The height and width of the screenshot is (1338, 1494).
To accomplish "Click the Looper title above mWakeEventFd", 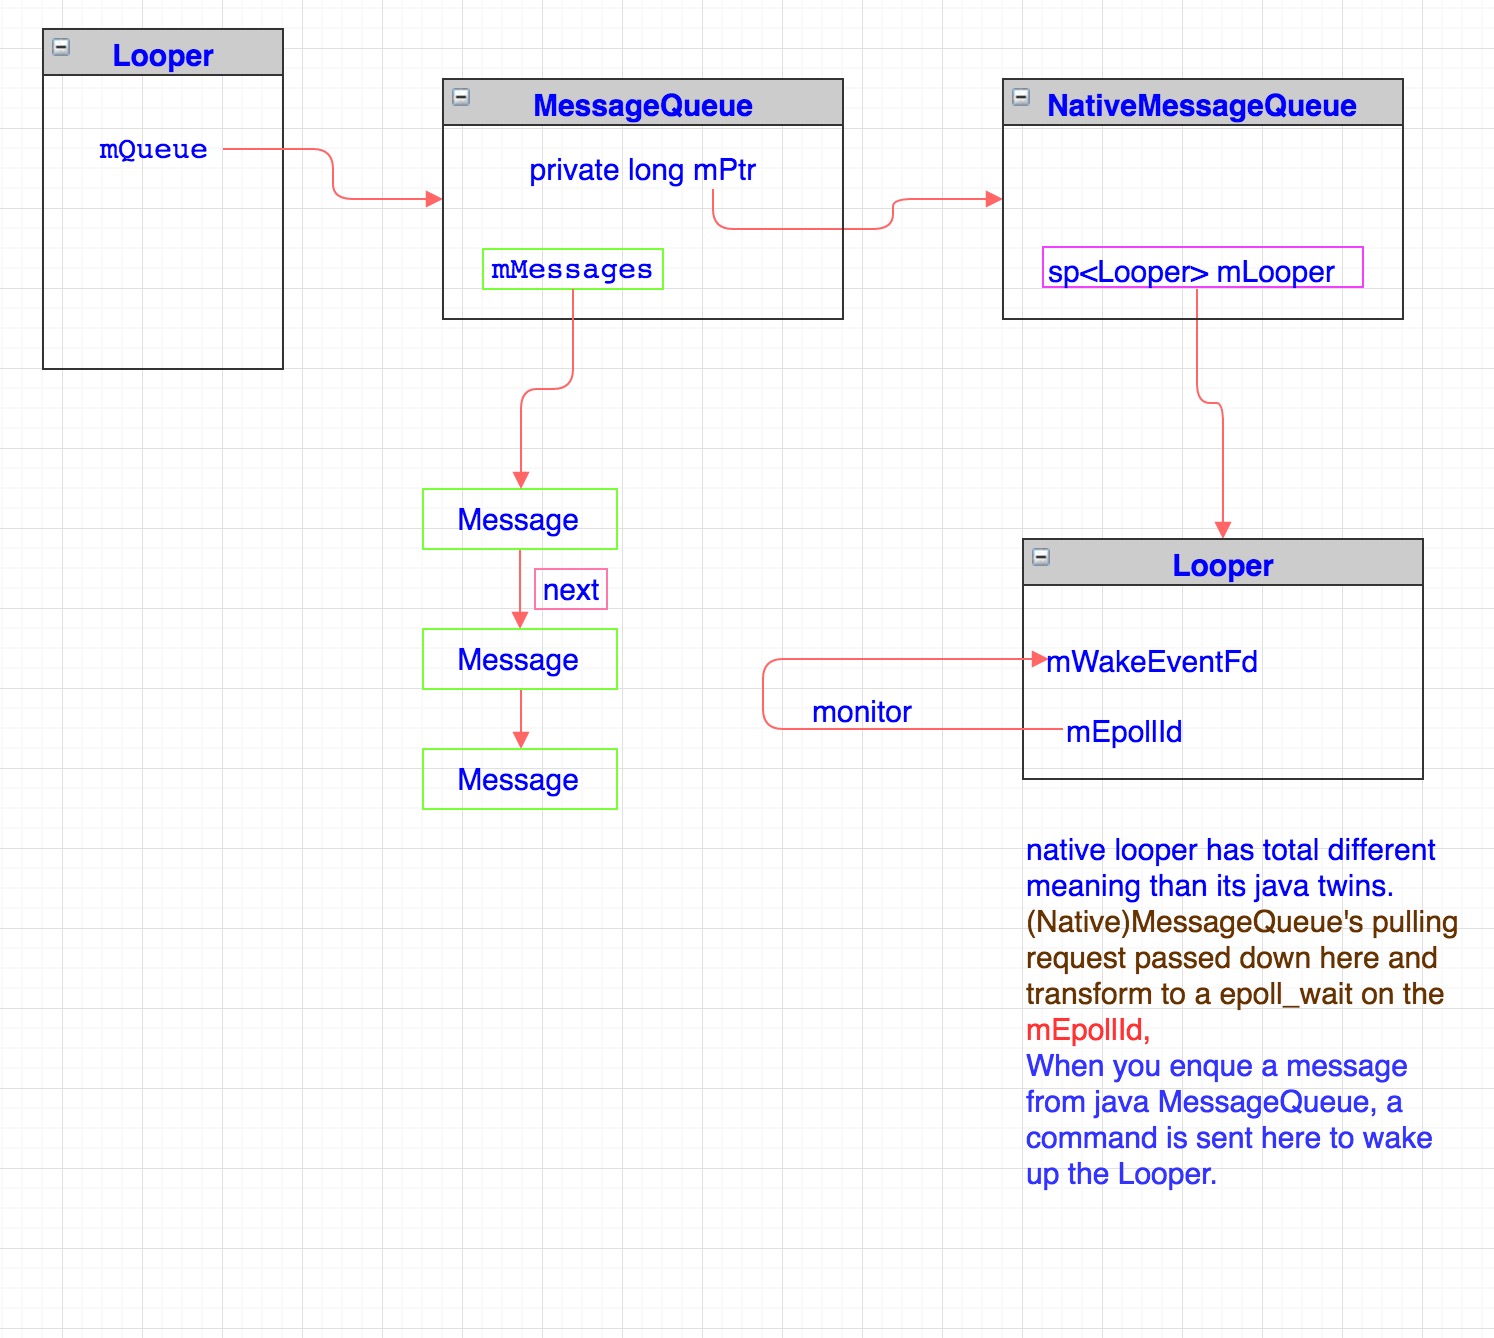I will click(1222, 565).
